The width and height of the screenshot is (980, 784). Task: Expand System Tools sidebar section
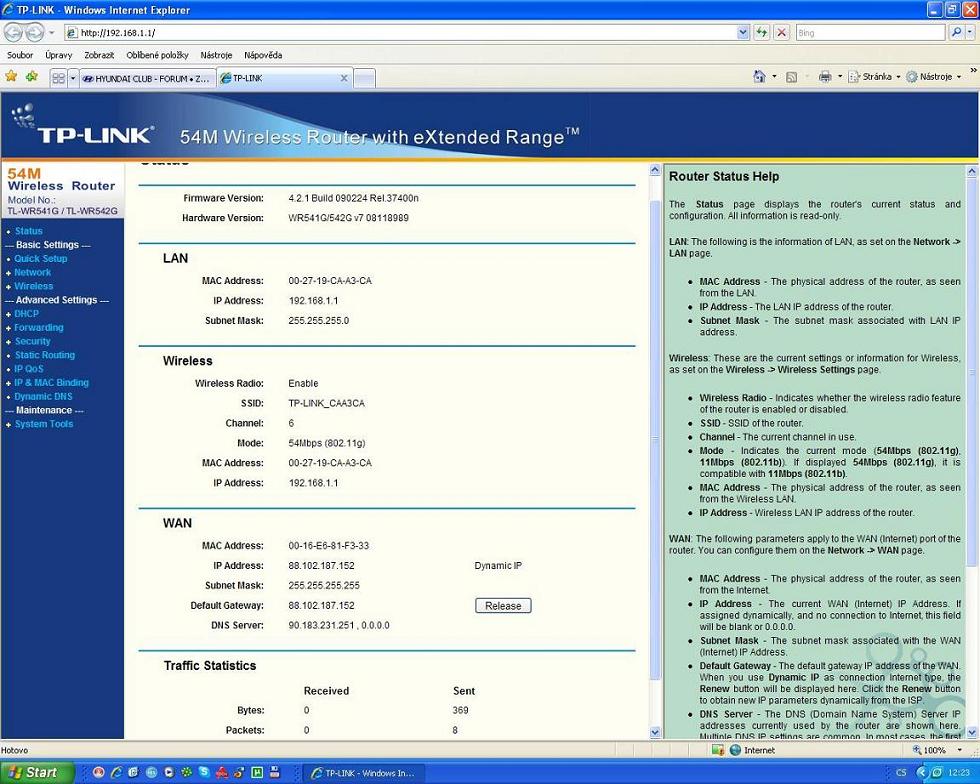coord(44,423)
